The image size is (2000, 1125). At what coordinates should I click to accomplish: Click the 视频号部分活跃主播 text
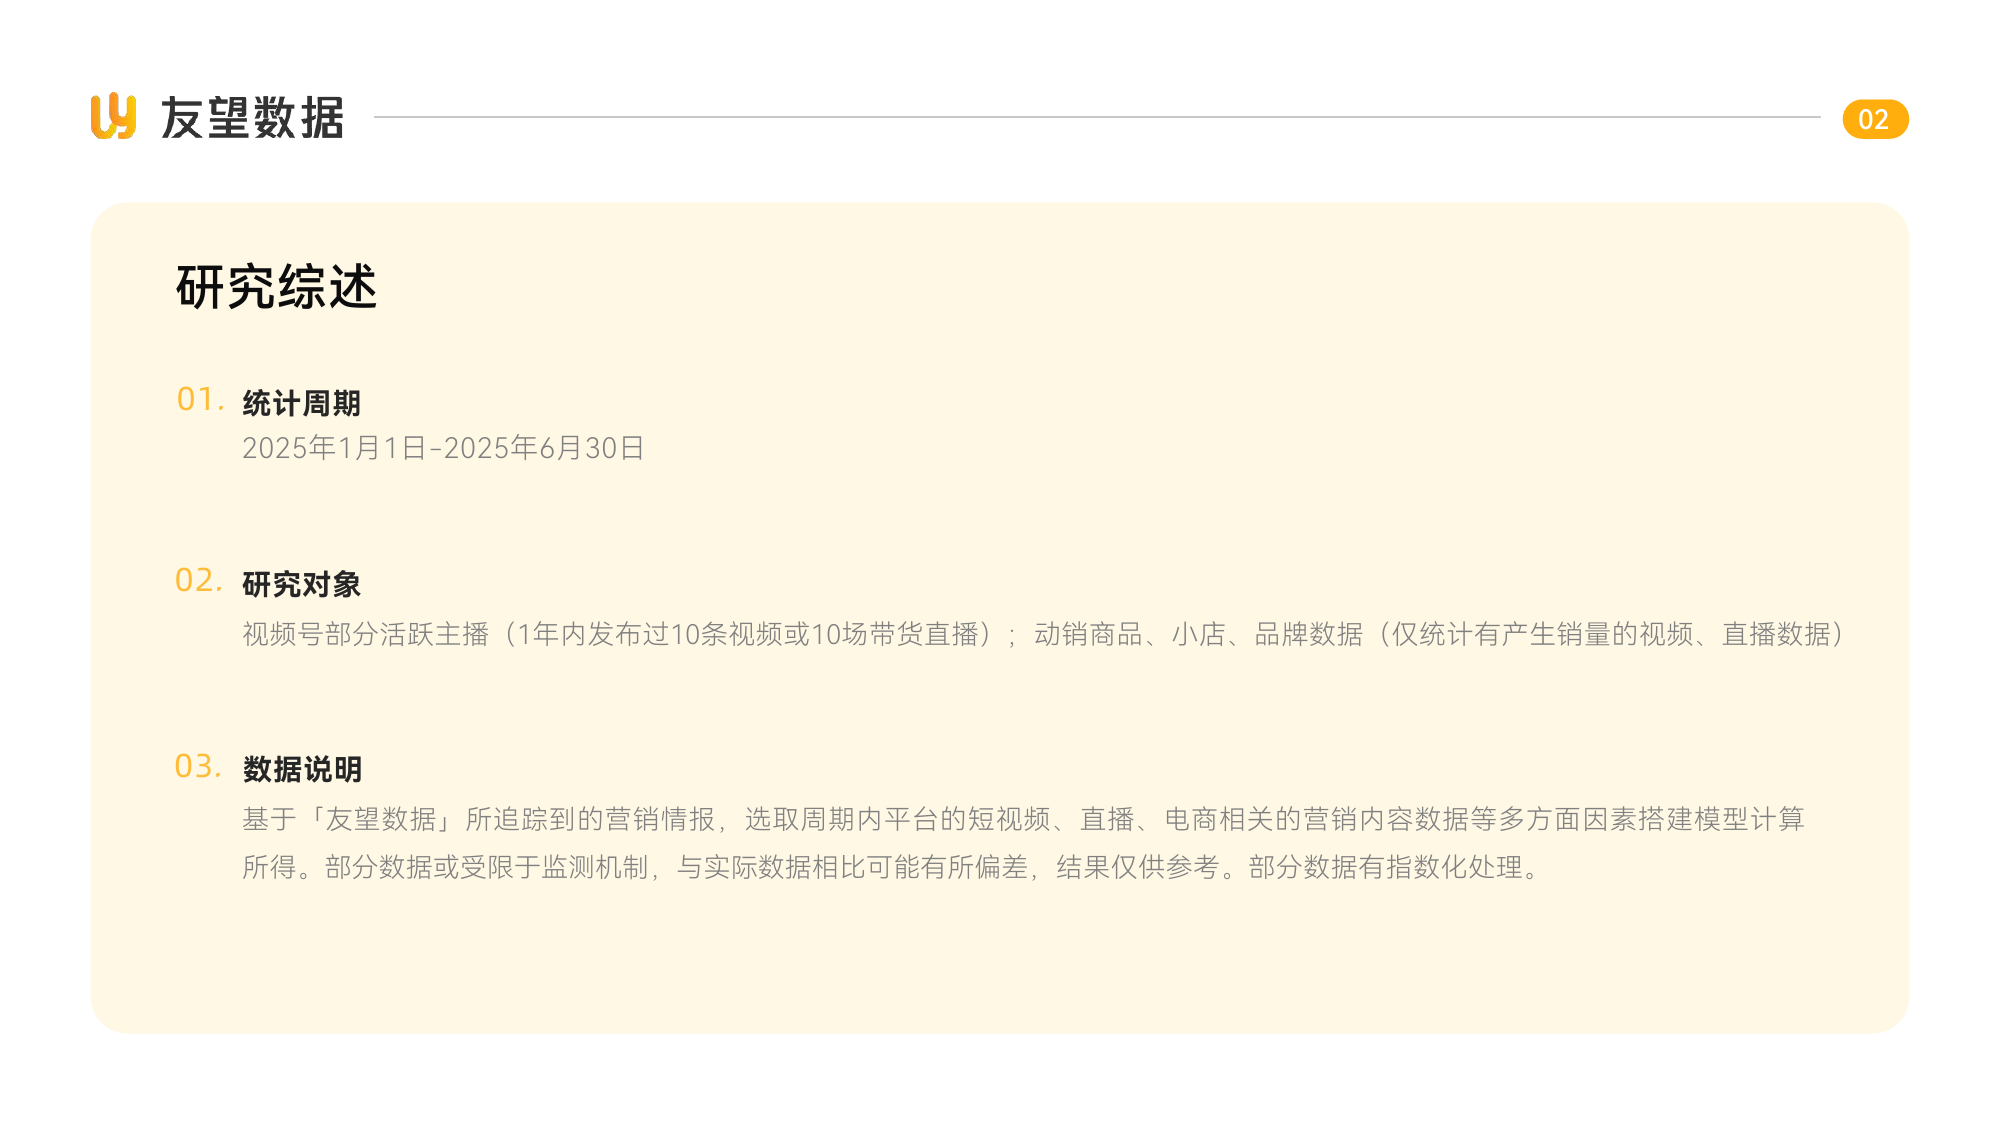366,634
